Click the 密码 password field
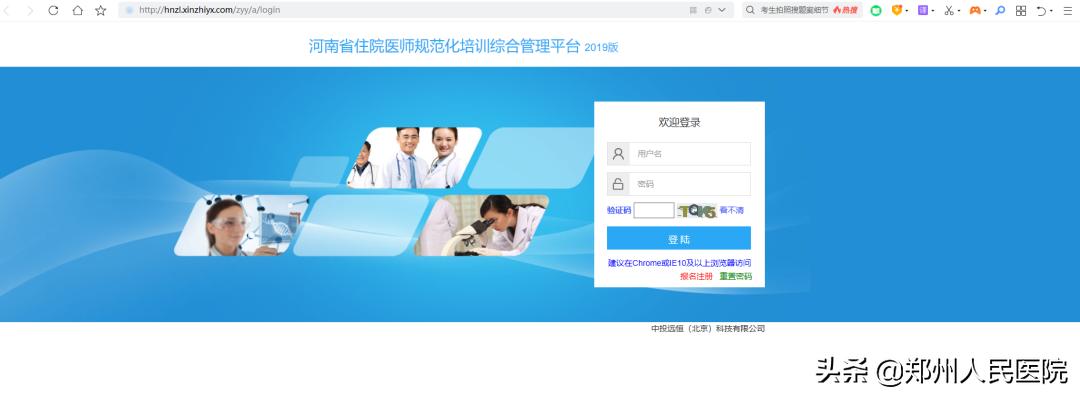This screenshot has width=1080, height=397. [x=689, y=184]
